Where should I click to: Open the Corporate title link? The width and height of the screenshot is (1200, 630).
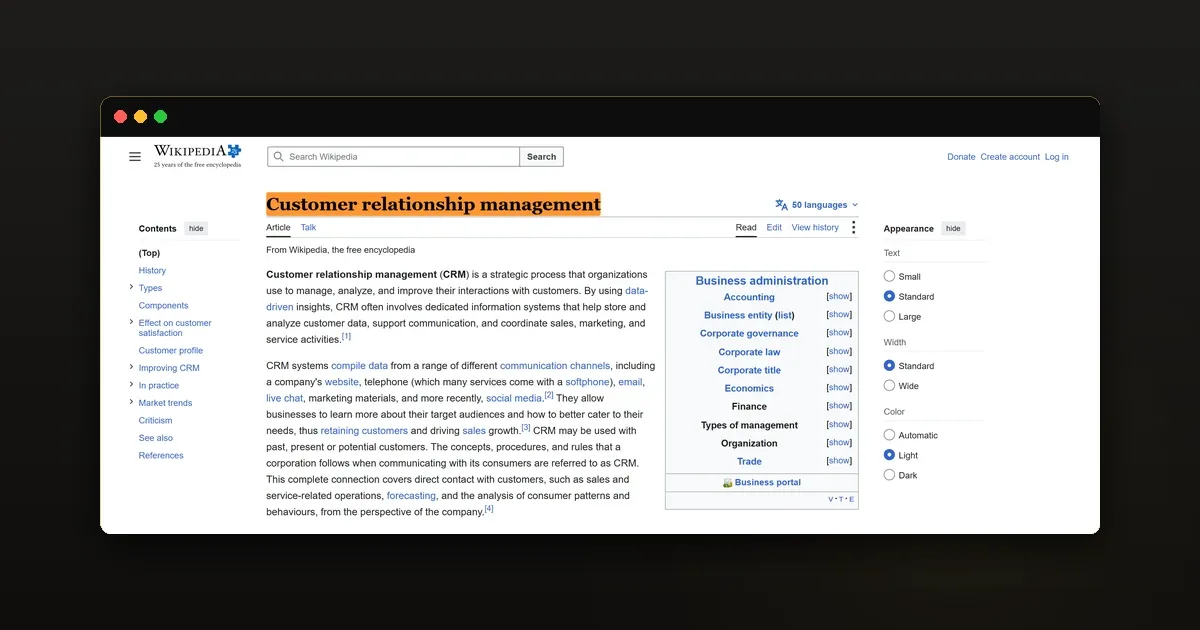click(x=749, y=370)
